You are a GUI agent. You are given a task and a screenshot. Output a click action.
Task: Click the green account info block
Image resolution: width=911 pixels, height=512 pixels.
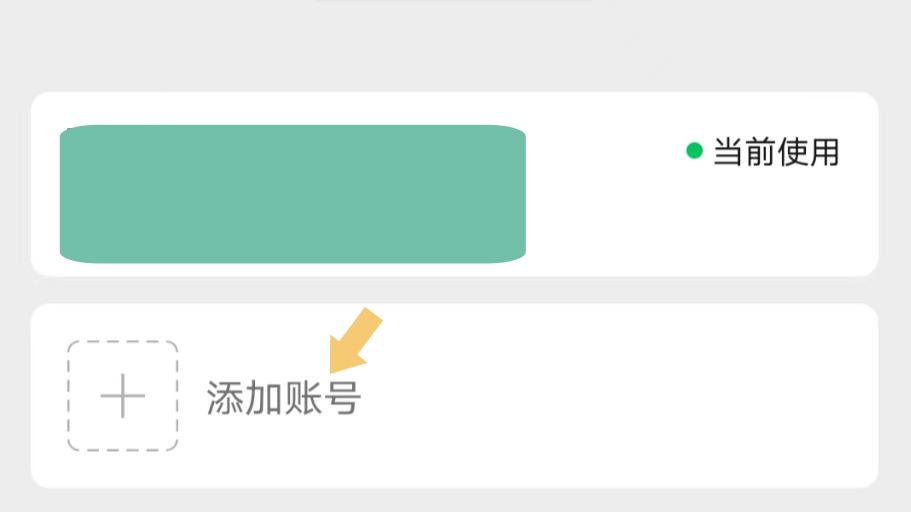pyautogui.click(x=292, y=194)
